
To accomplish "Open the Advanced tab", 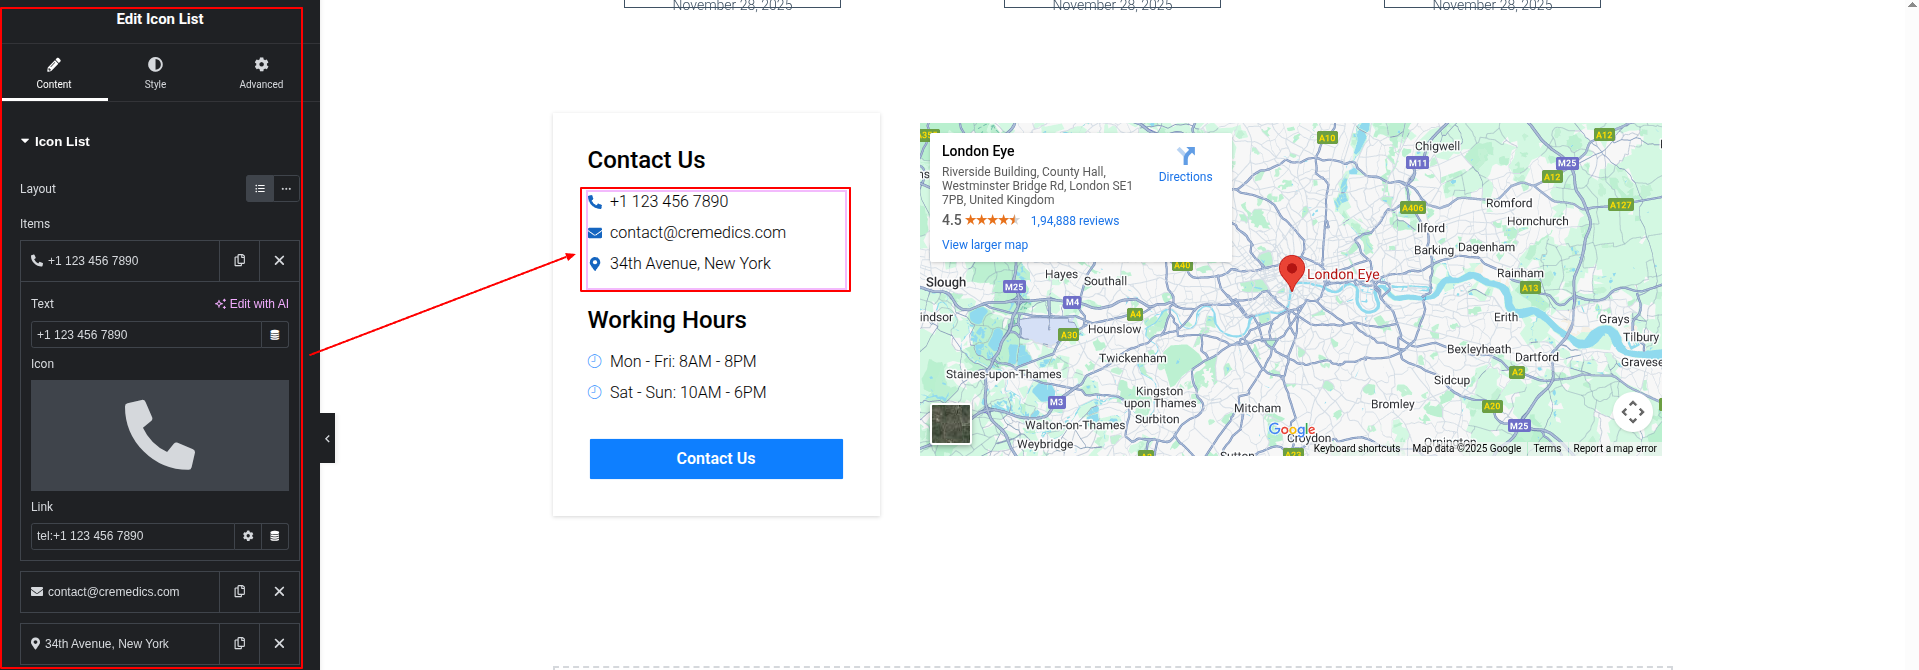I will pos(261,73).
